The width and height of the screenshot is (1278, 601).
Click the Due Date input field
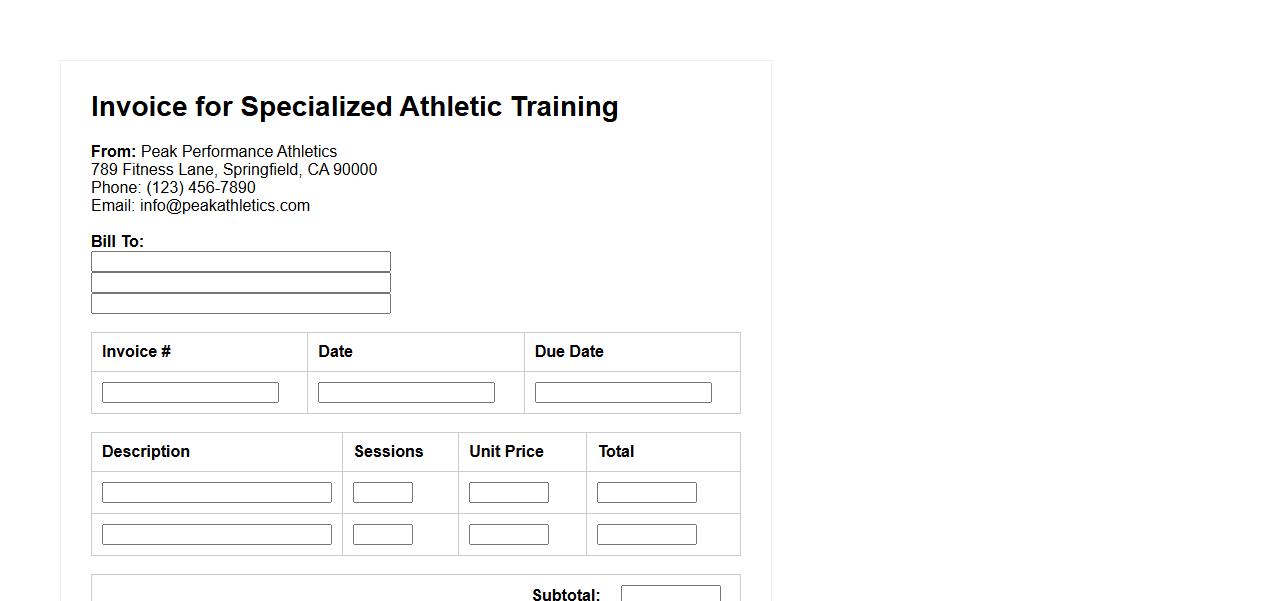pos(623,393)
